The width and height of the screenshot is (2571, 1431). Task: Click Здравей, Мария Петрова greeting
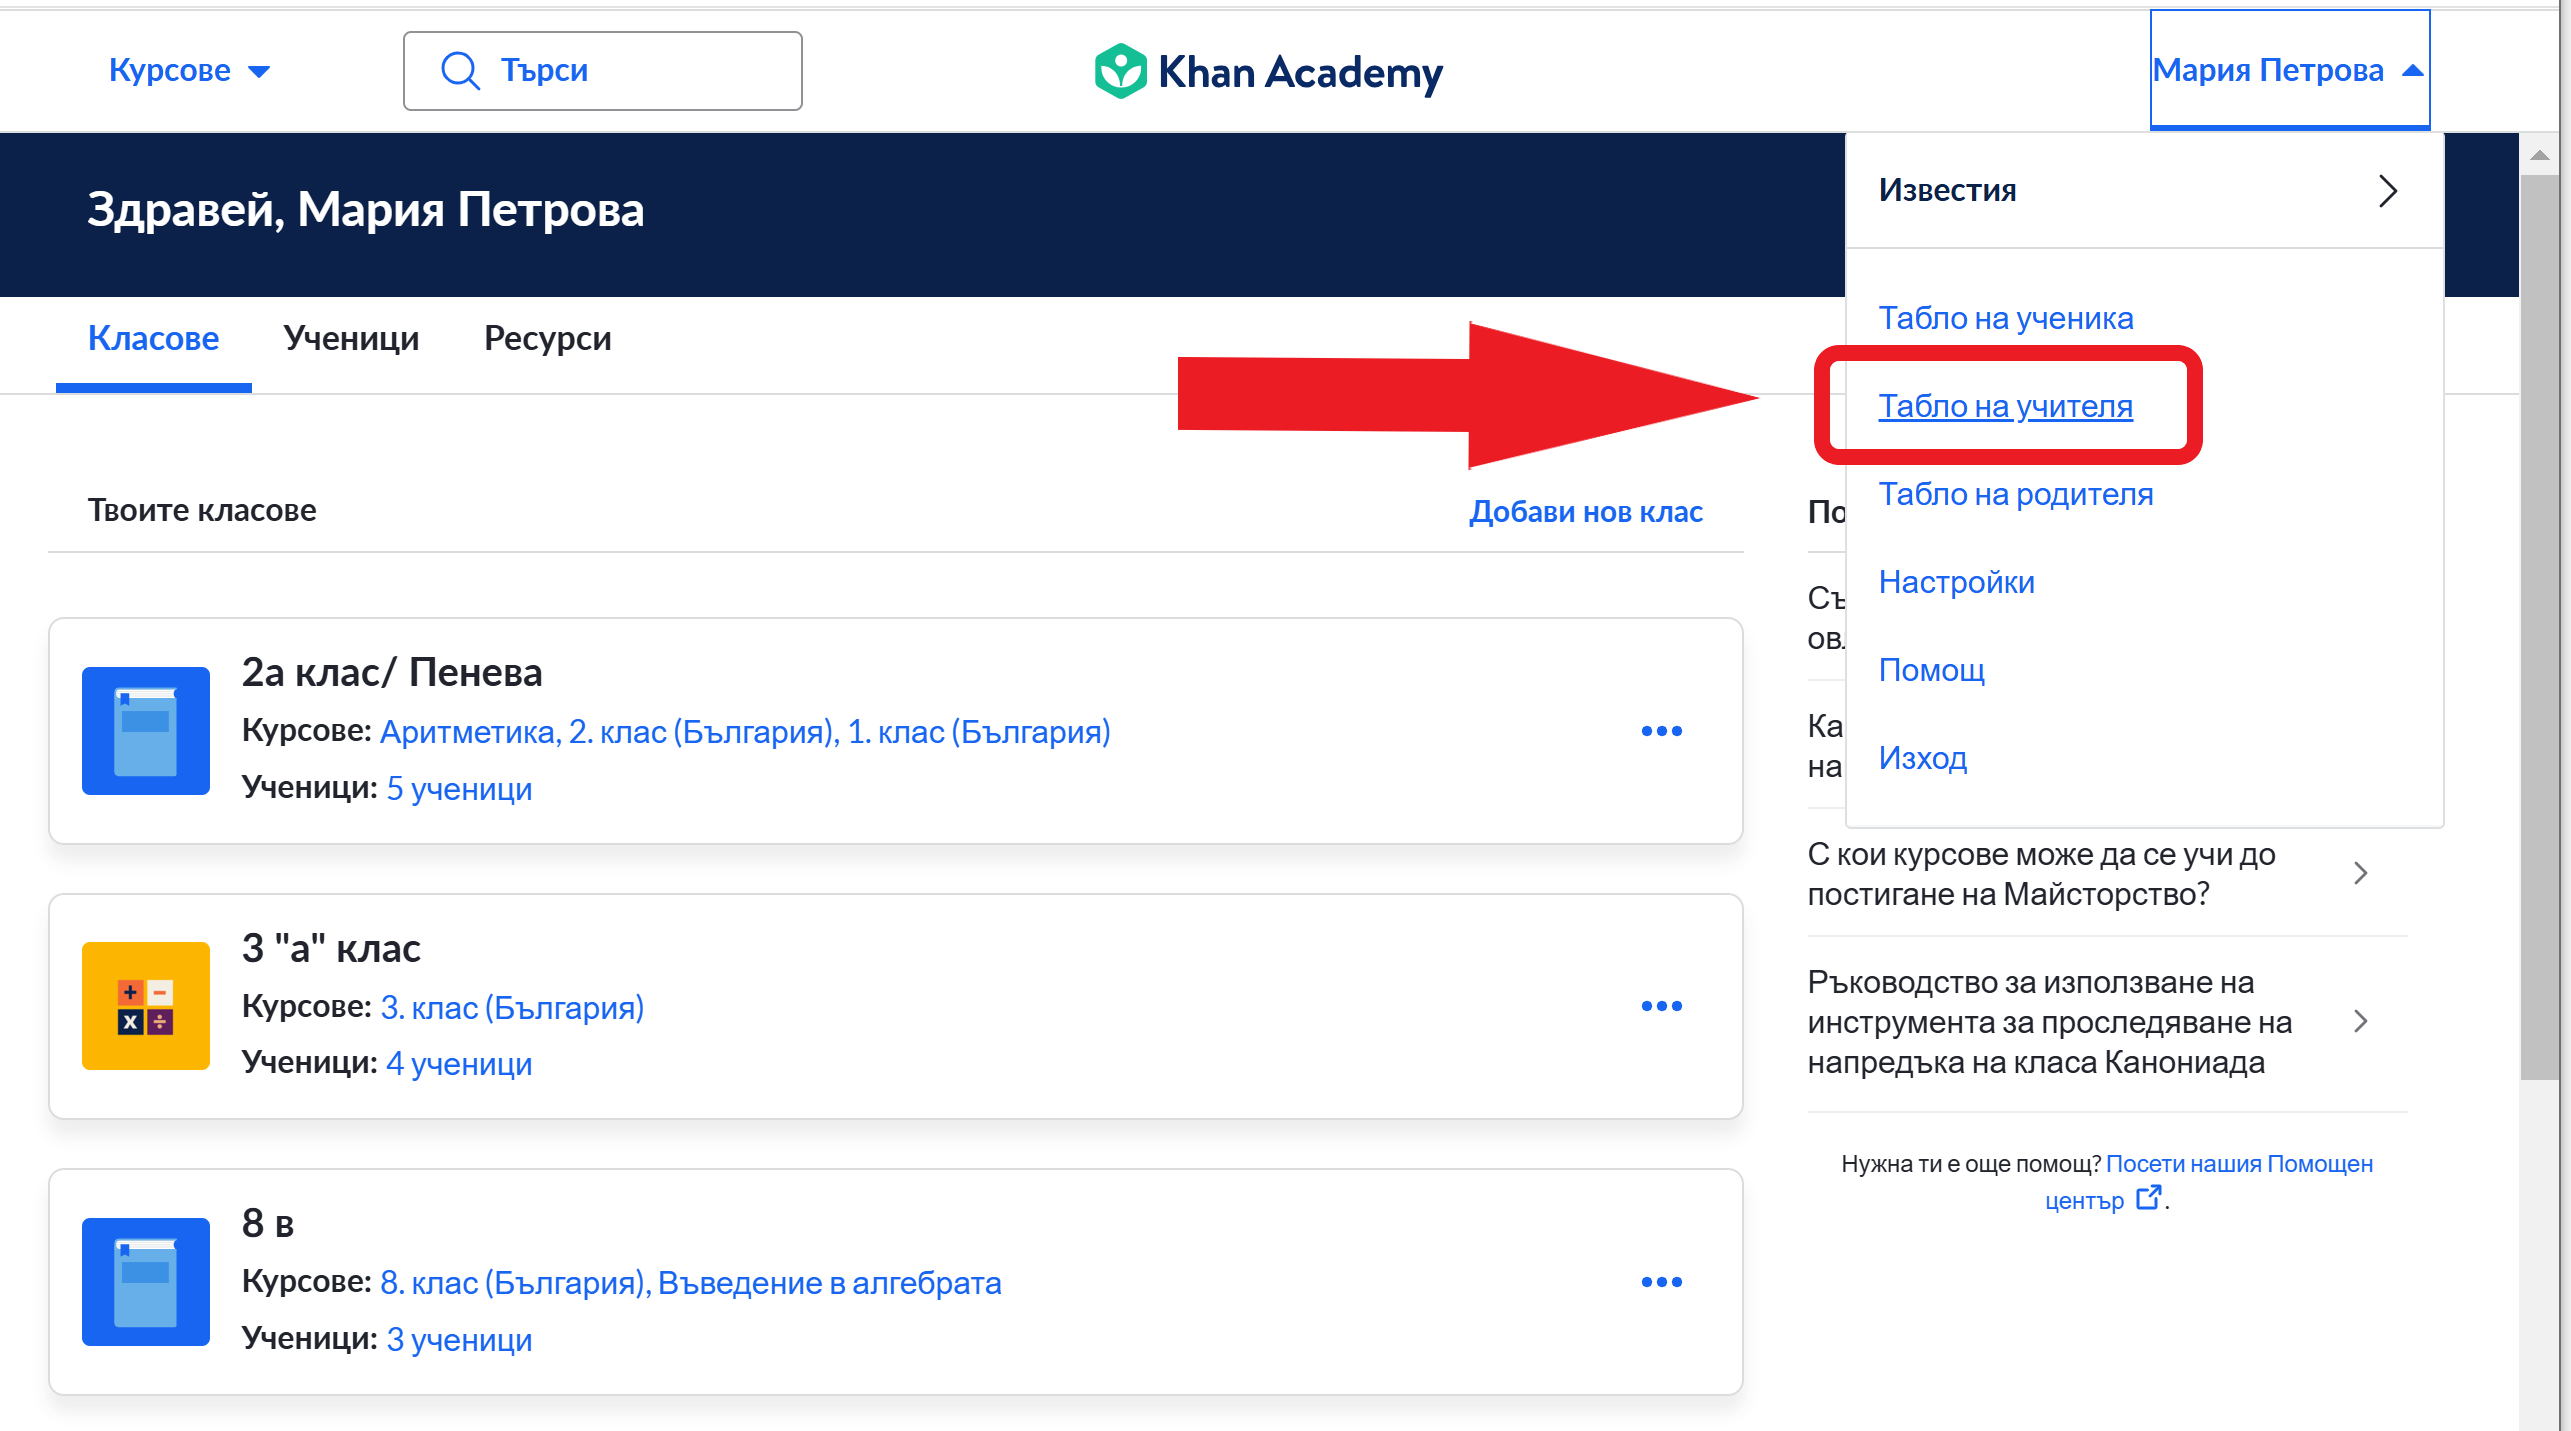click(x=366, y=209)
